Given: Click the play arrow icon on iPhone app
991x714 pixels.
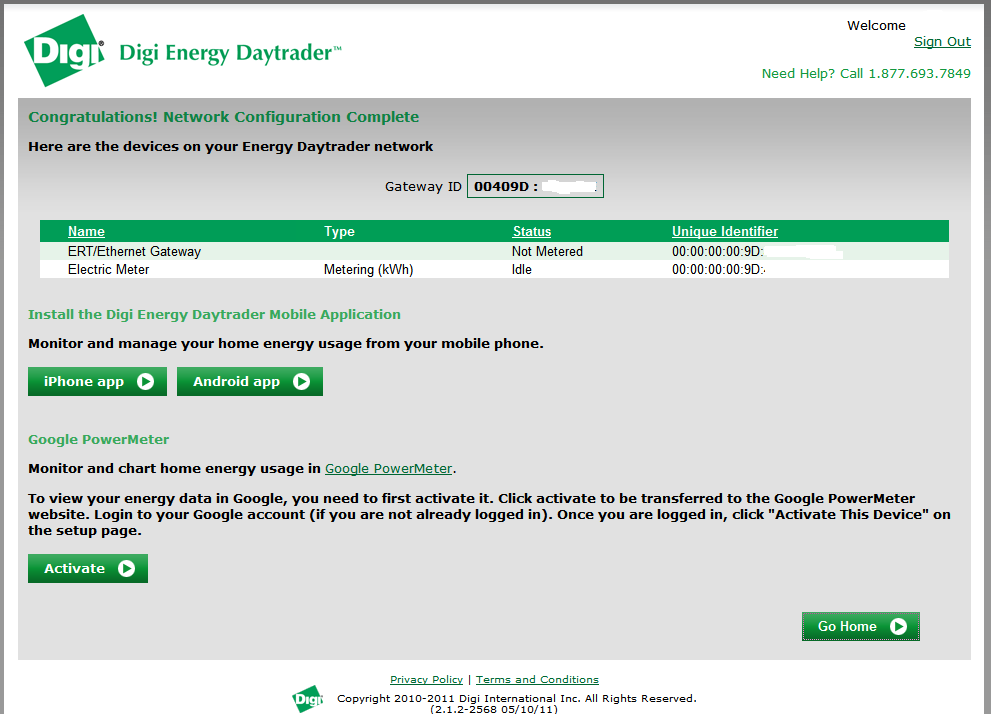Looking at the screenshot, I should point(146,381).
